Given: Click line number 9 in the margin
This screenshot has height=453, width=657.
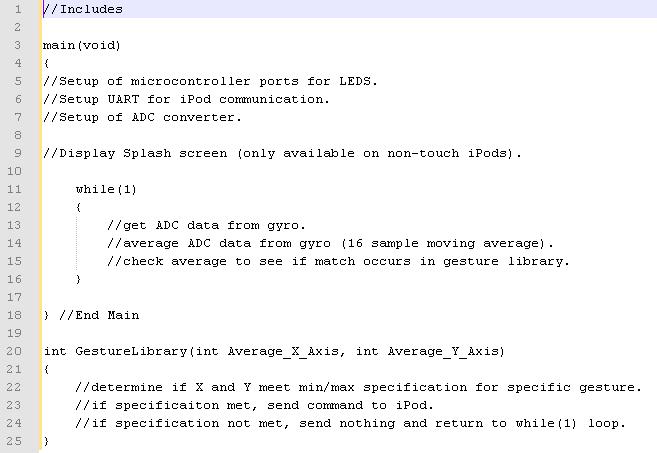Looking at the screenshot, I should pyautogui.click(x=17, y=153).
